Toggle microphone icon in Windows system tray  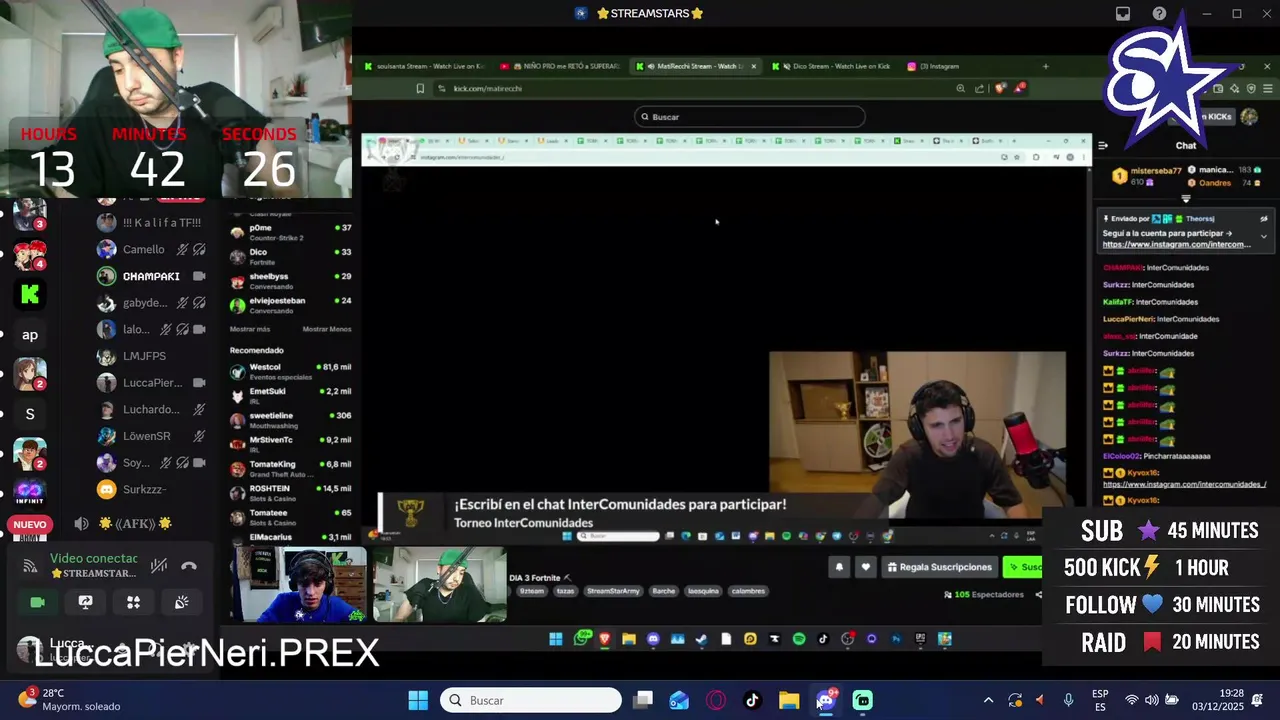[x=1069, y=700]
